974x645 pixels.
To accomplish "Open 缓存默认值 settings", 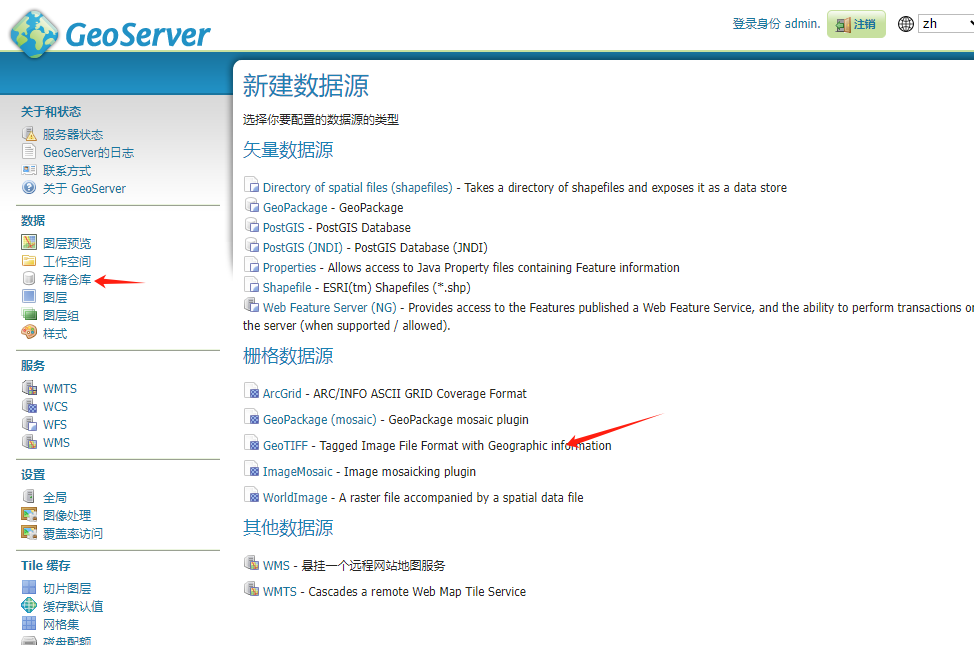I will tap(73, 606).
